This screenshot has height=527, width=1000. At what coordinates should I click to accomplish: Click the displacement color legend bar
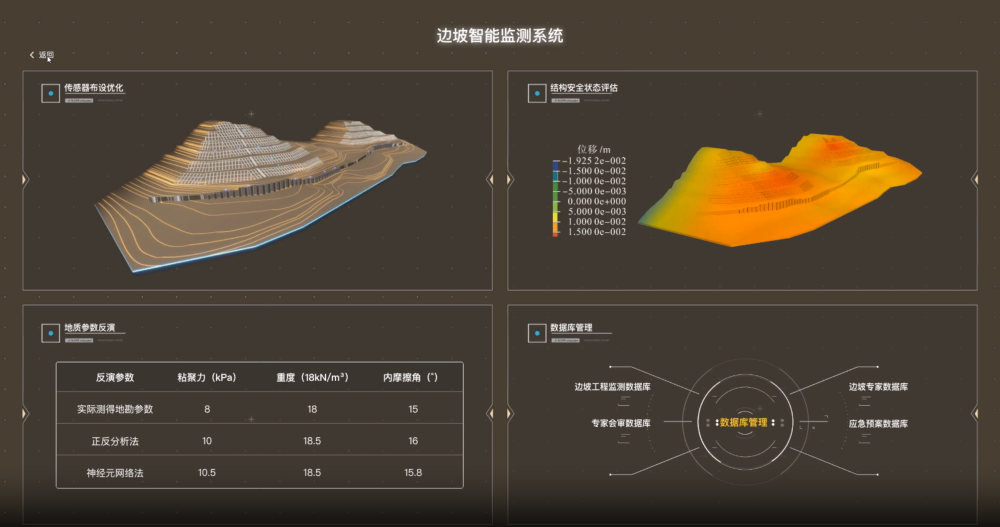[x=556, y=196]
